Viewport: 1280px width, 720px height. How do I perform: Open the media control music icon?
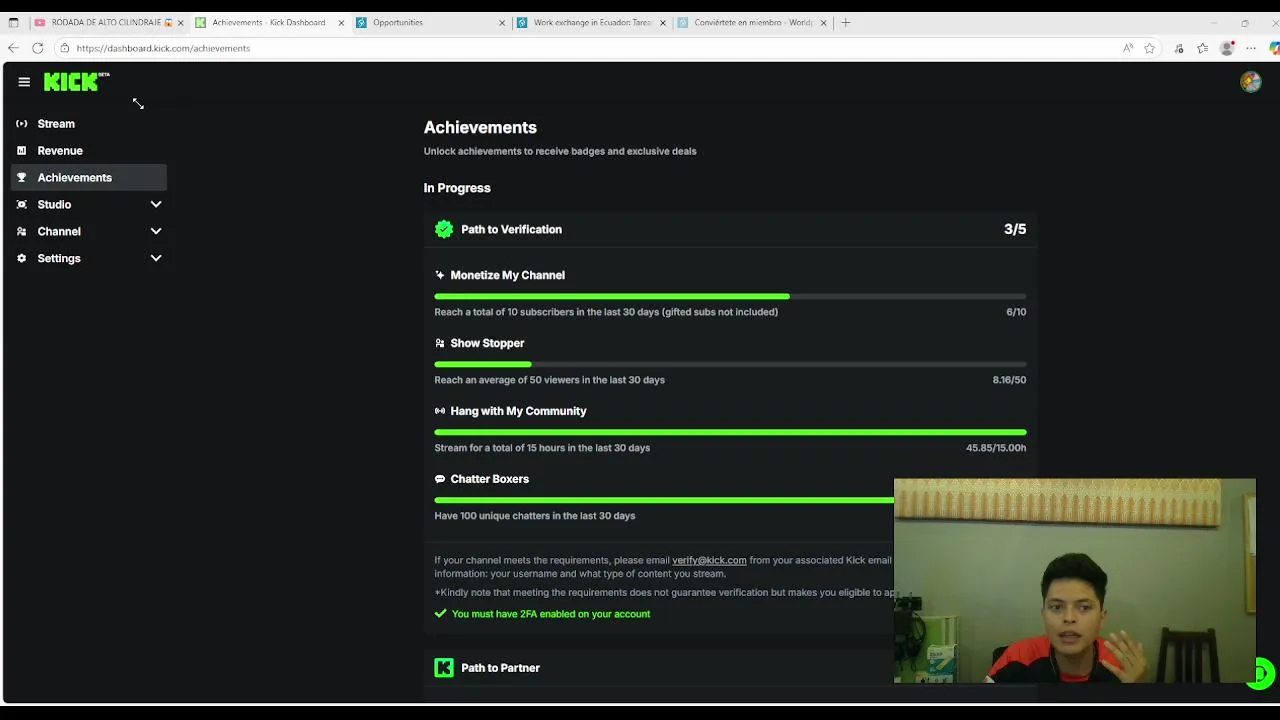[1179, 48]
